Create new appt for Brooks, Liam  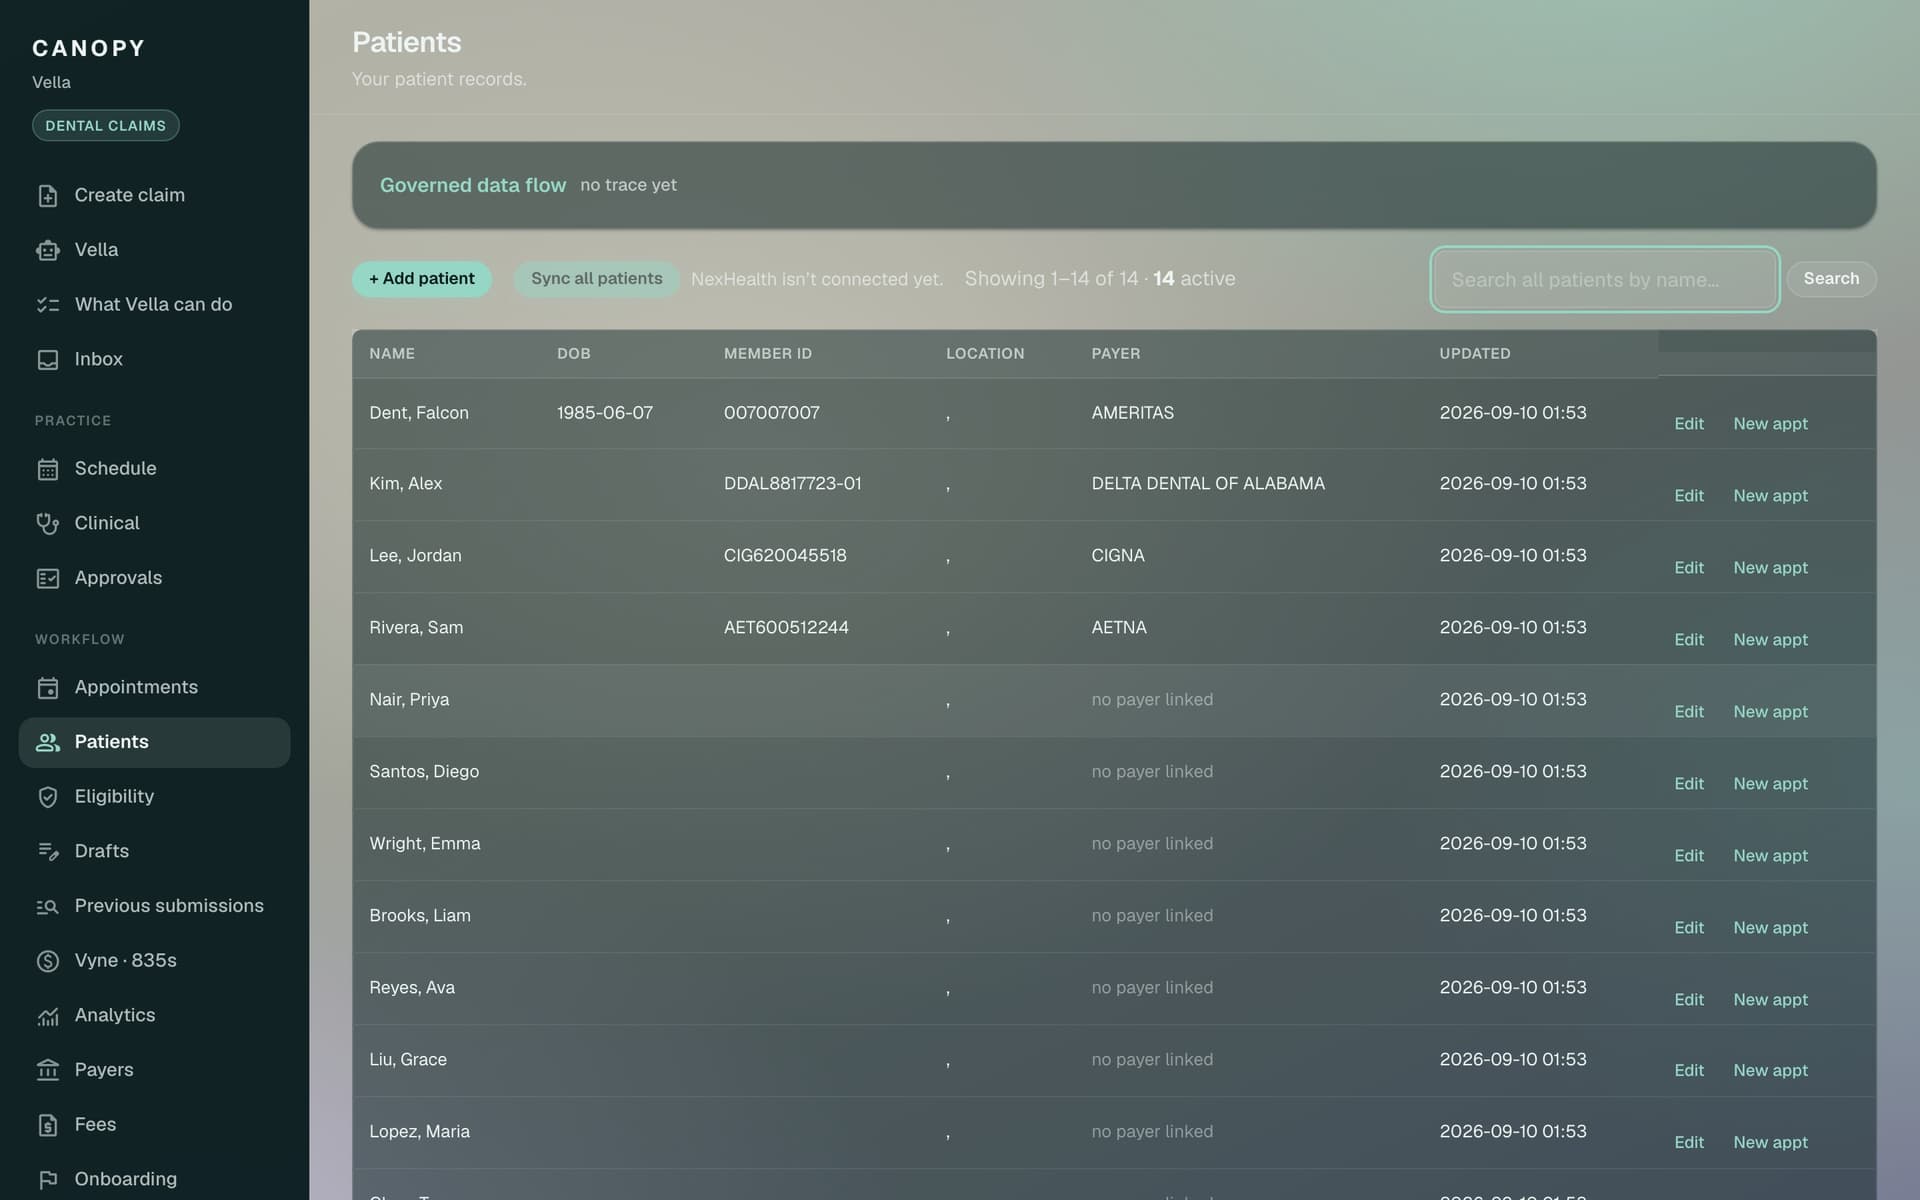[1770, 928]
